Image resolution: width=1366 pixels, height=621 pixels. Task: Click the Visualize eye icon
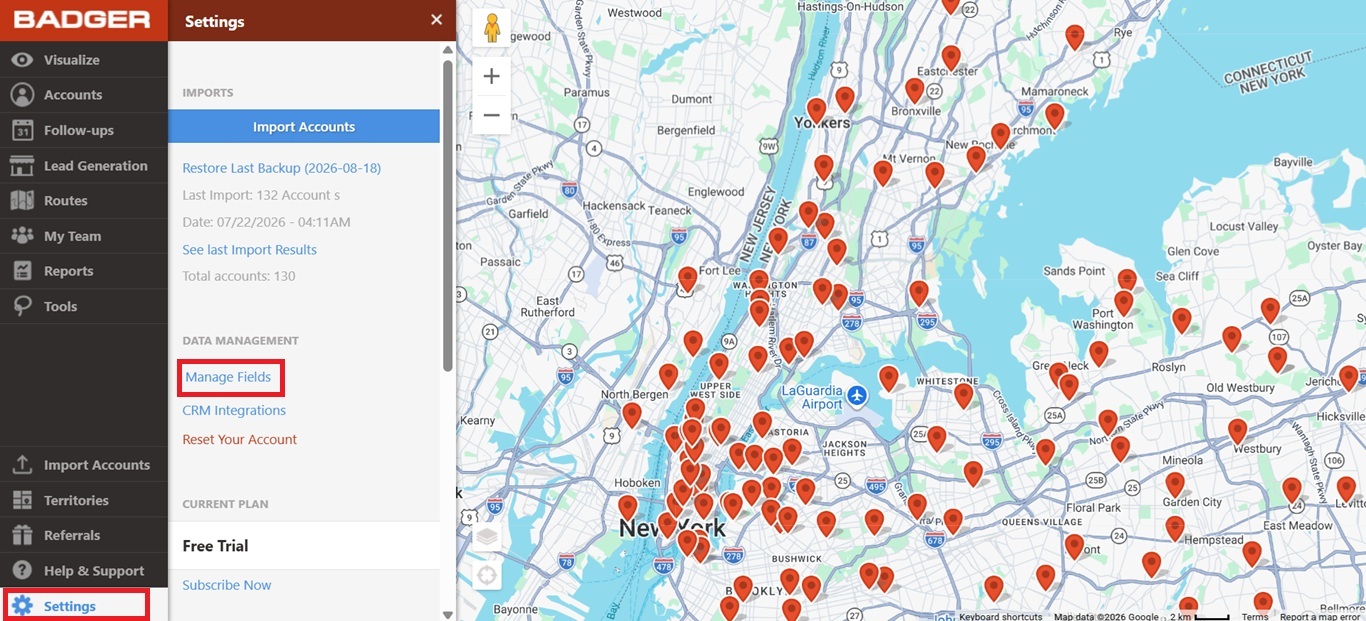point(22,60)
